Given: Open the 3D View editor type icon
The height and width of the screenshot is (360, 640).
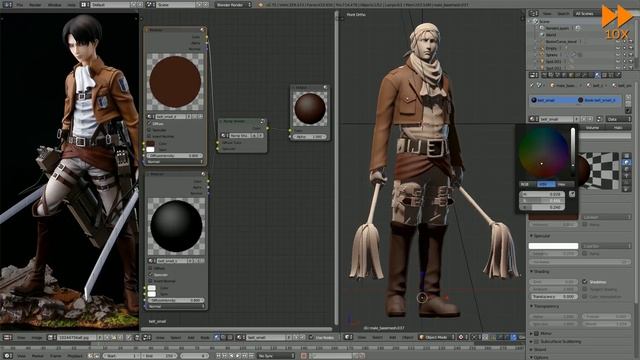Looking at the screenshot, I should coord(347,337).
